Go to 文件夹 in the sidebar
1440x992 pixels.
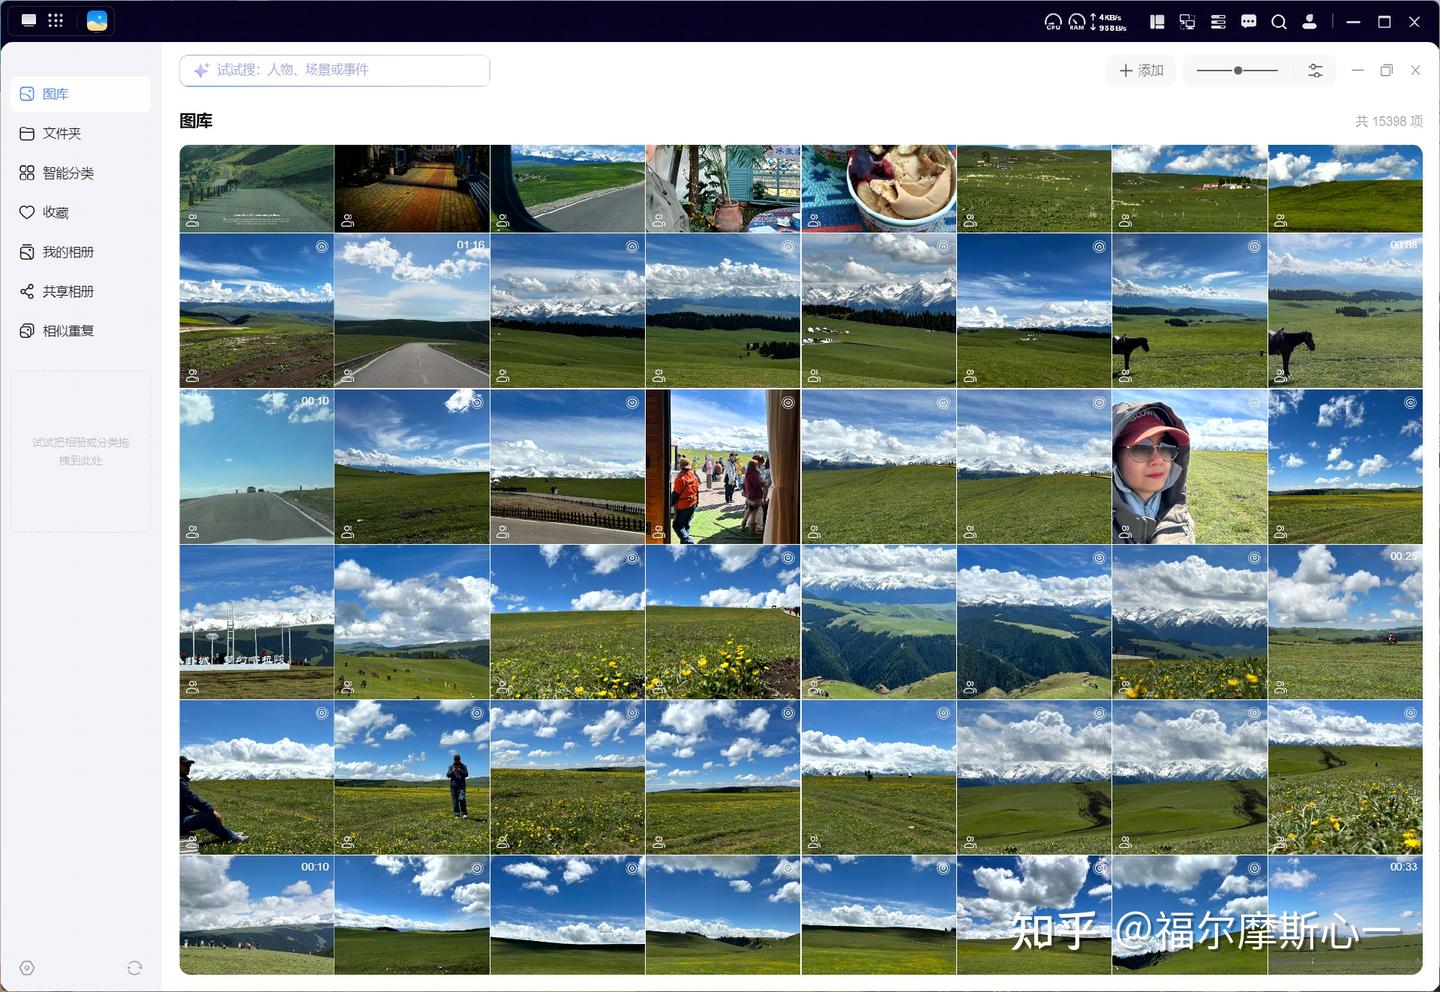coord(81,133)
